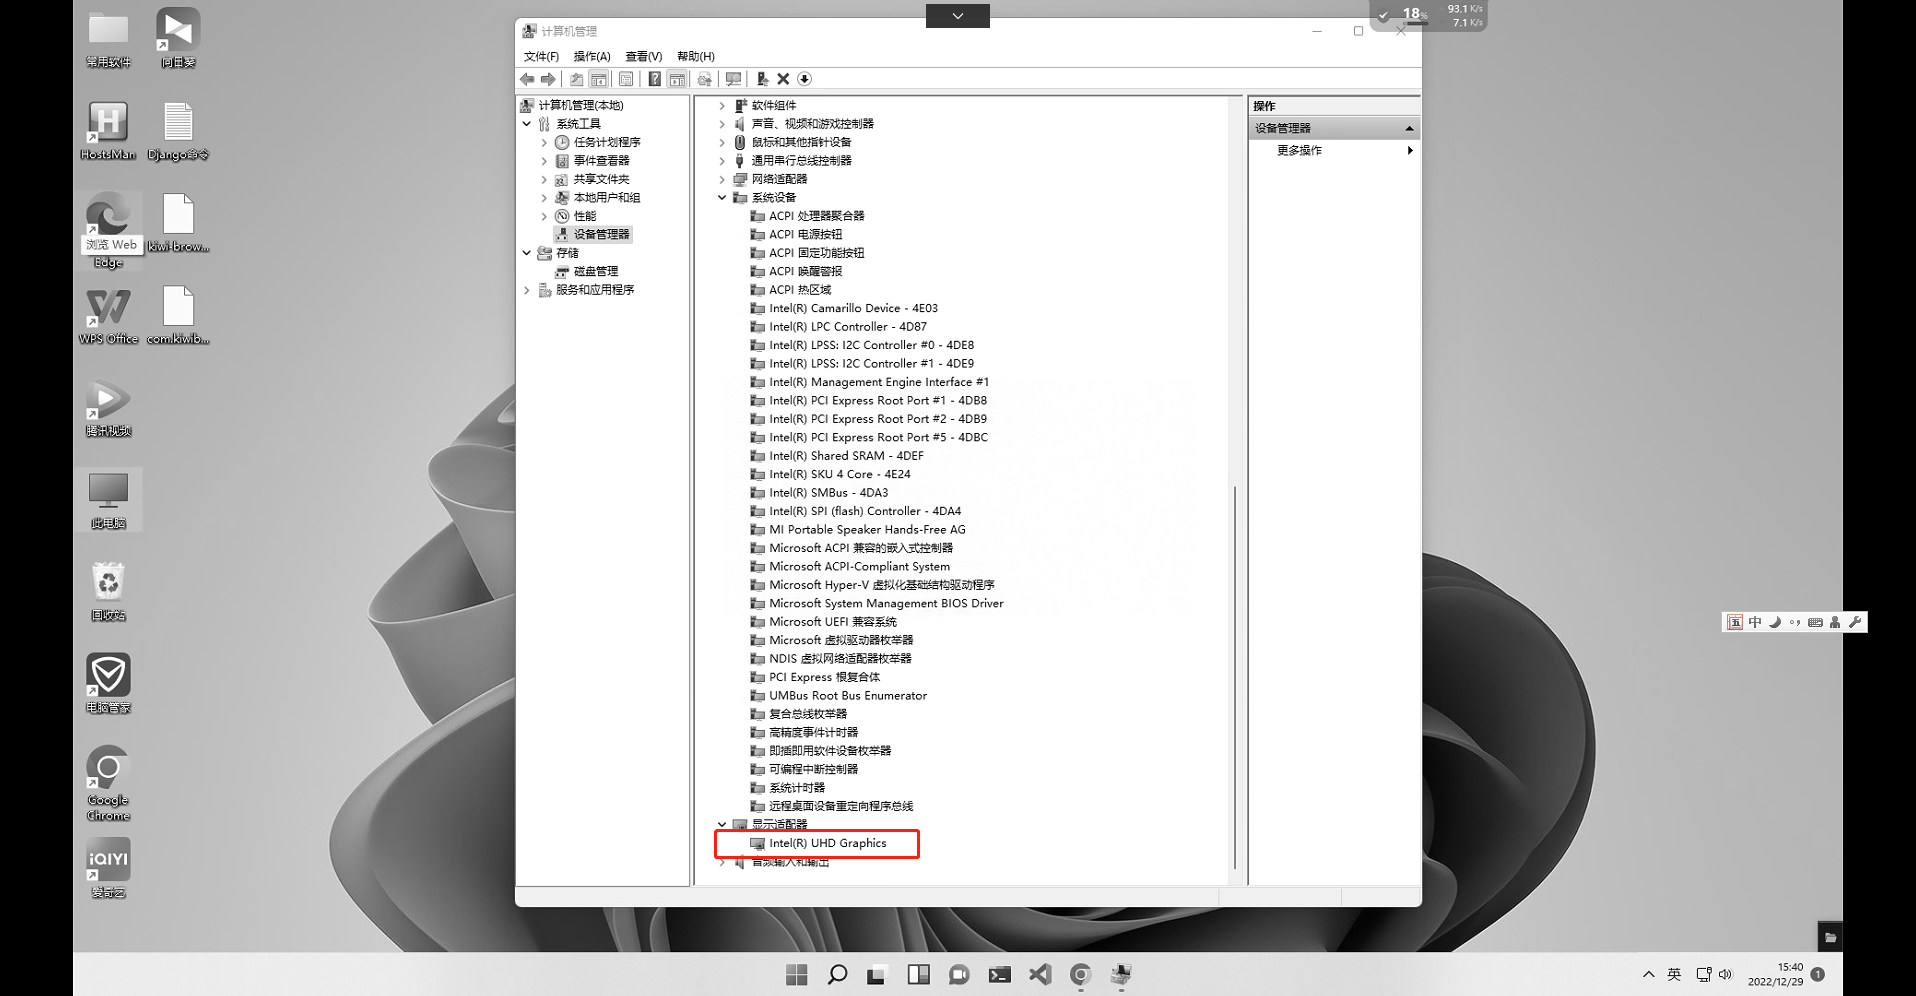Click the taskbar volume speaker icon

[x=1725, y=975]
